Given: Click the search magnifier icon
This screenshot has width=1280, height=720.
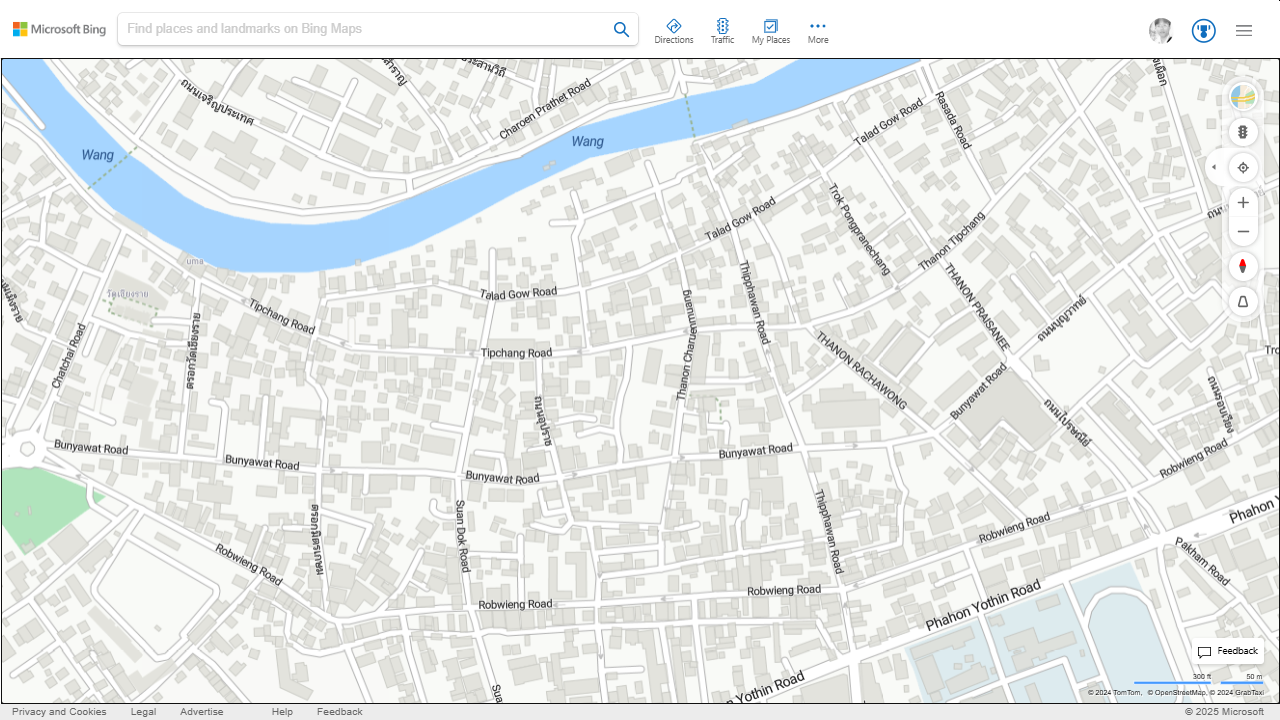Looking at the screenshot, I should click(x=621, y=30).
